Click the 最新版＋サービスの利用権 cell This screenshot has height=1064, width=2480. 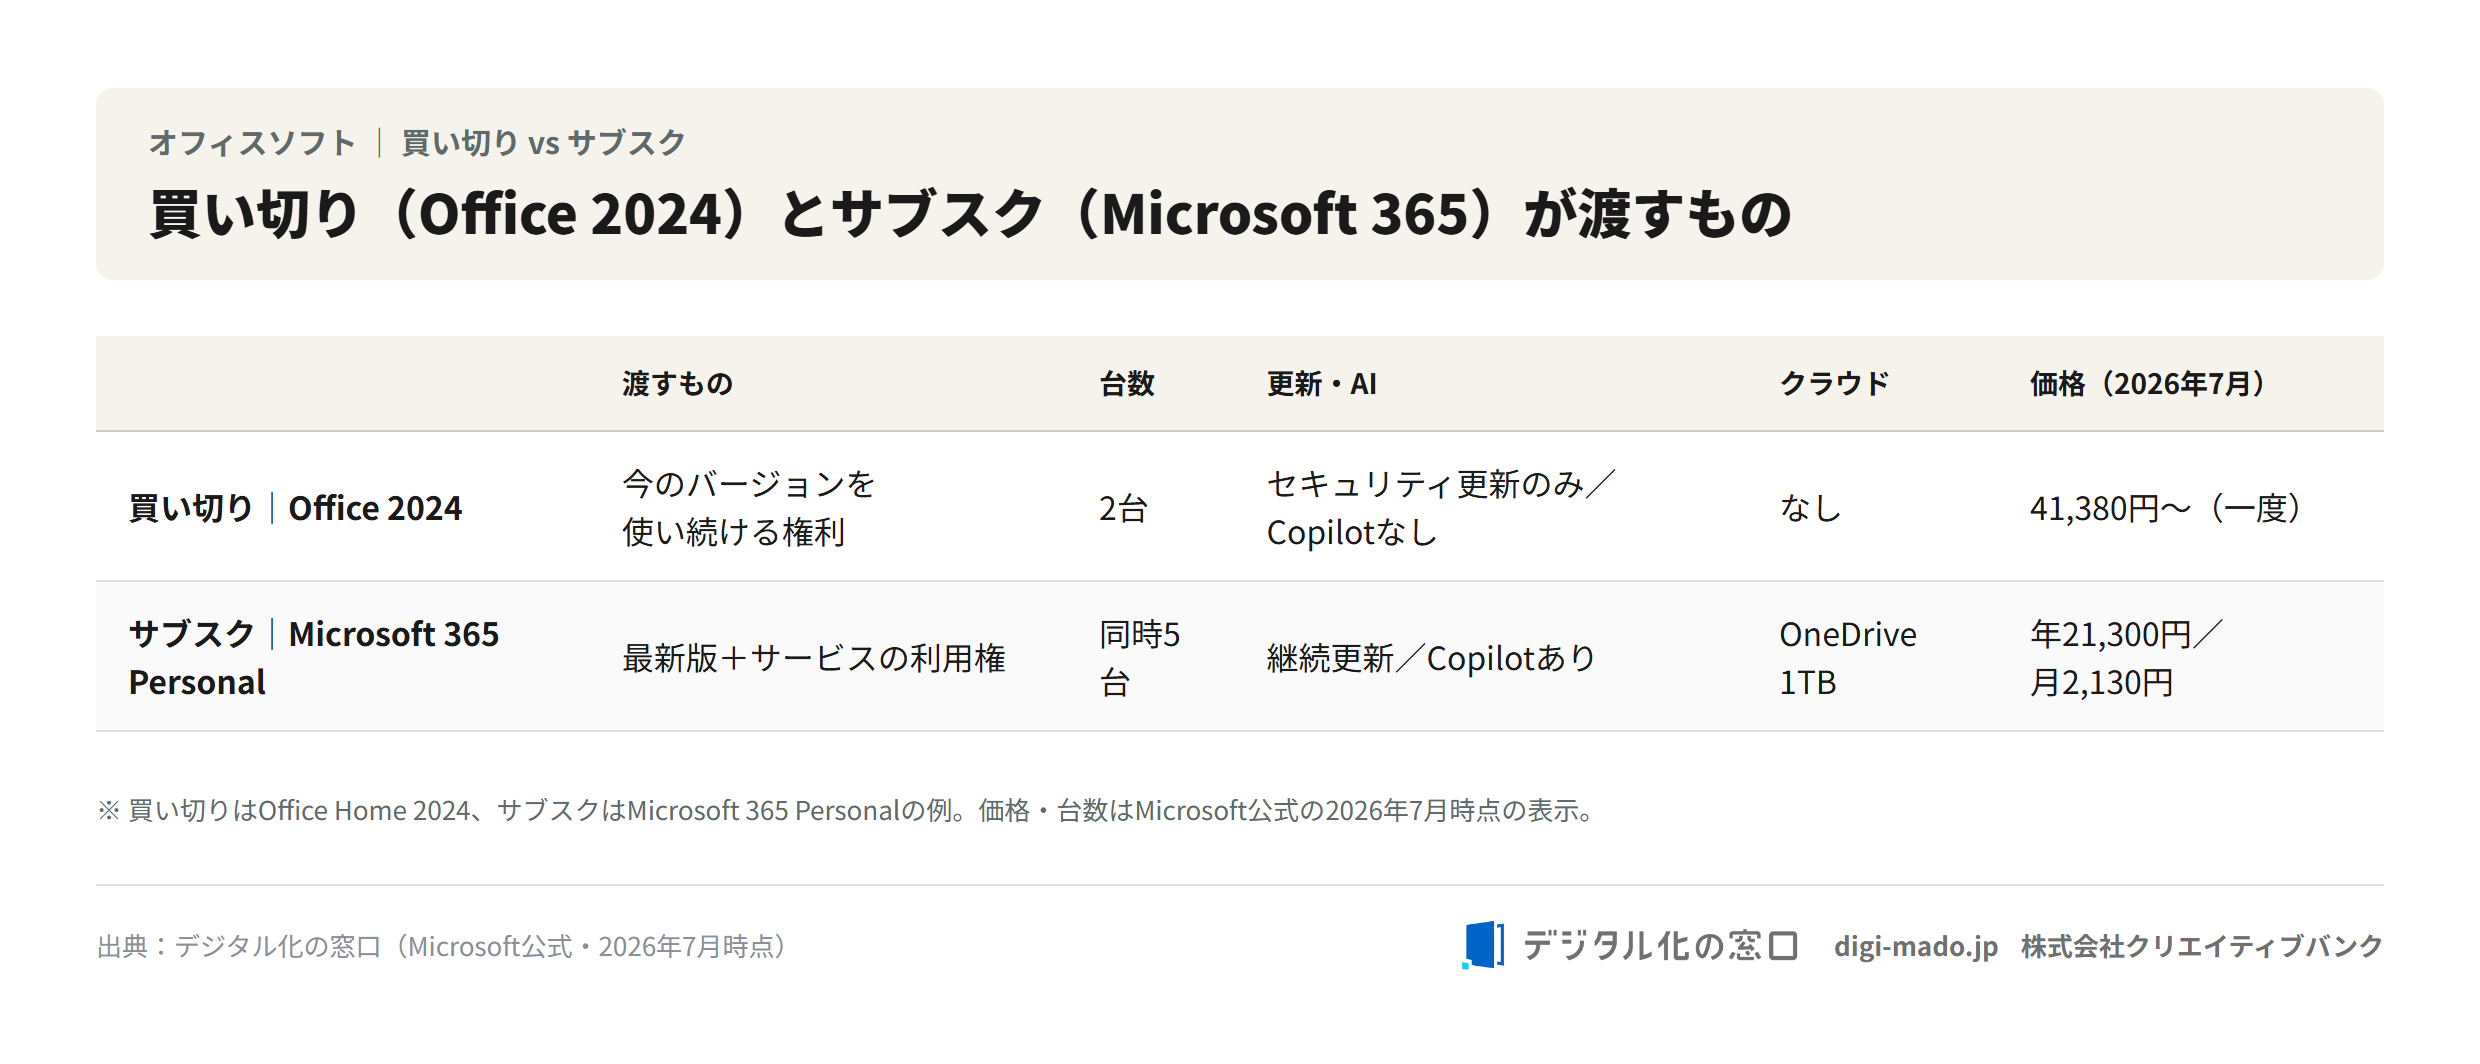813,658
